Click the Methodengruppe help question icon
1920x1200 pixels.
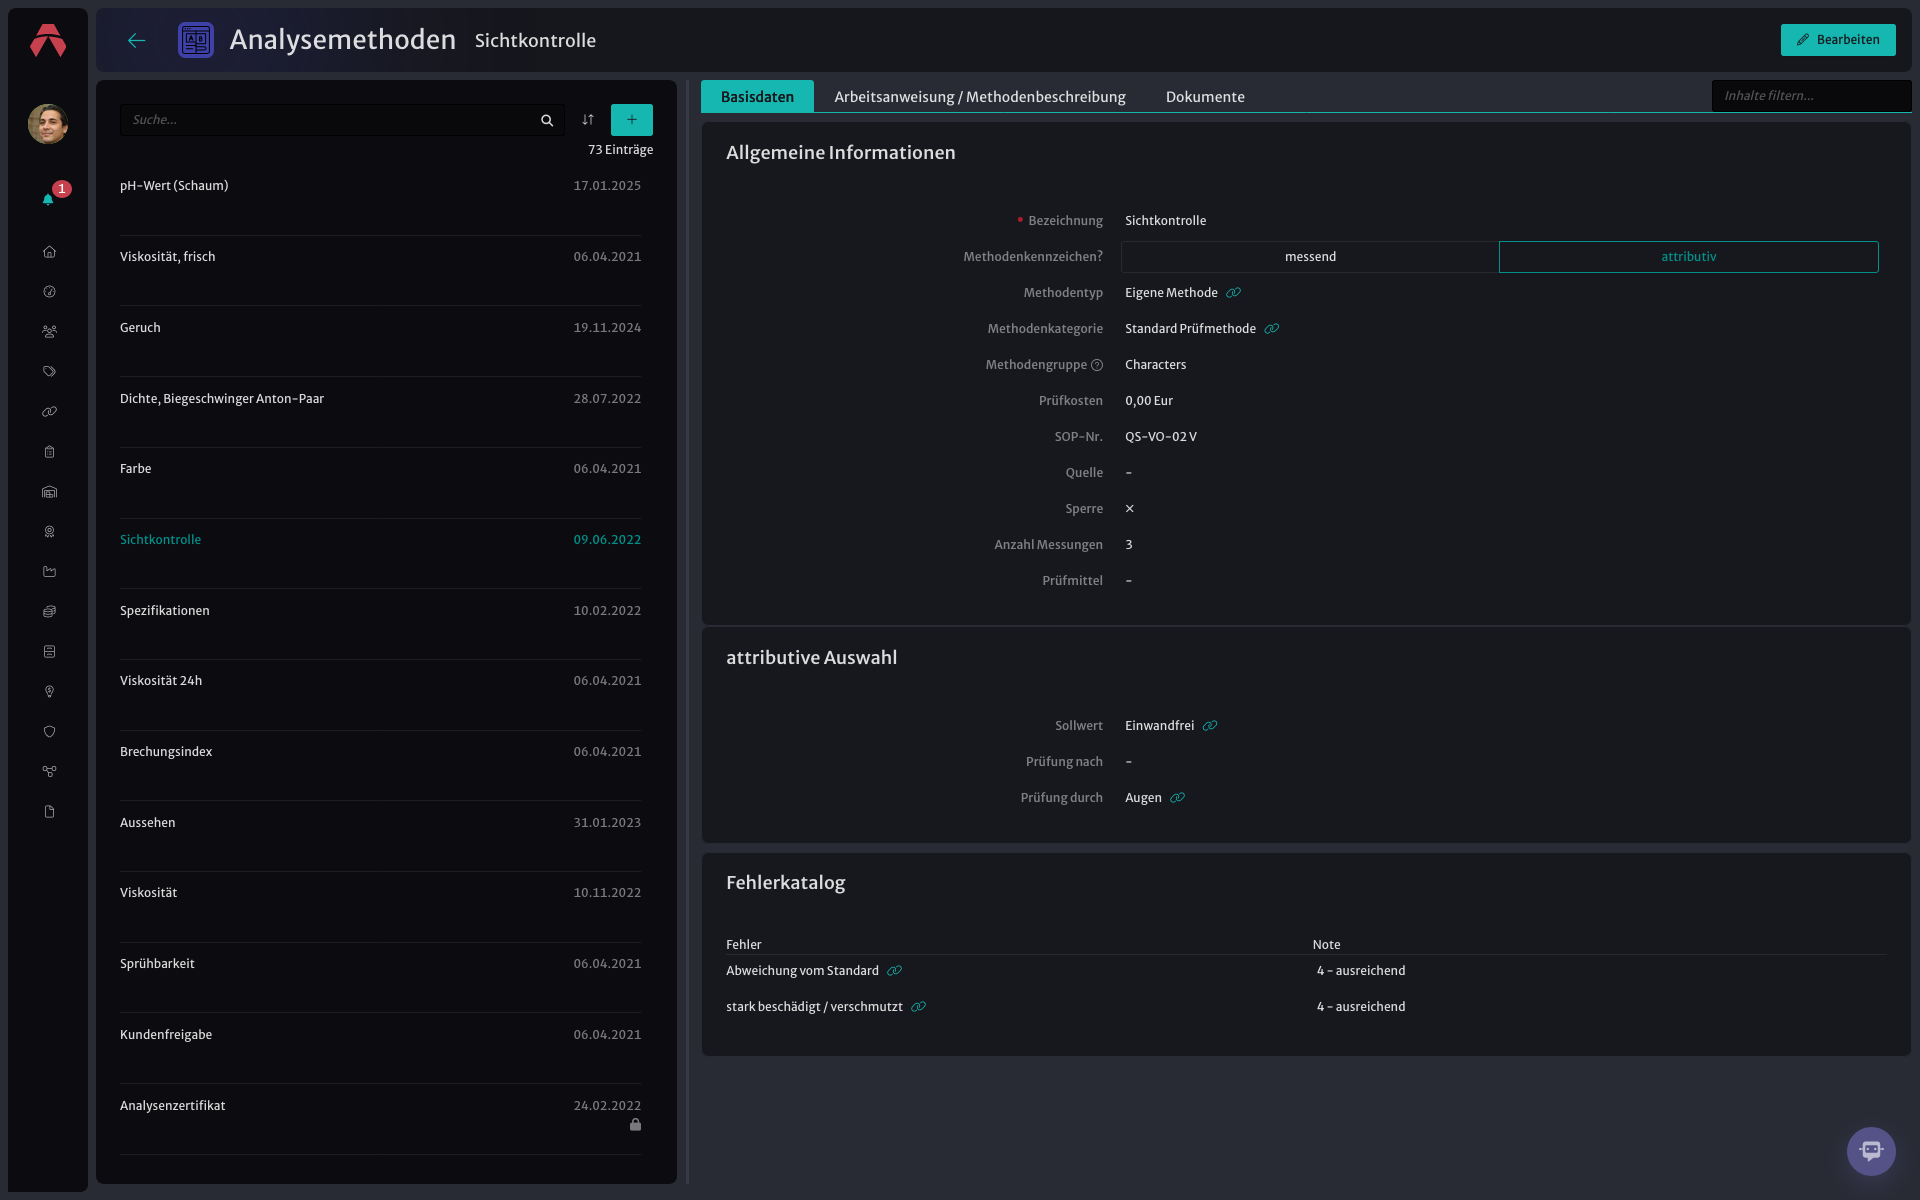coord(1097,365)
